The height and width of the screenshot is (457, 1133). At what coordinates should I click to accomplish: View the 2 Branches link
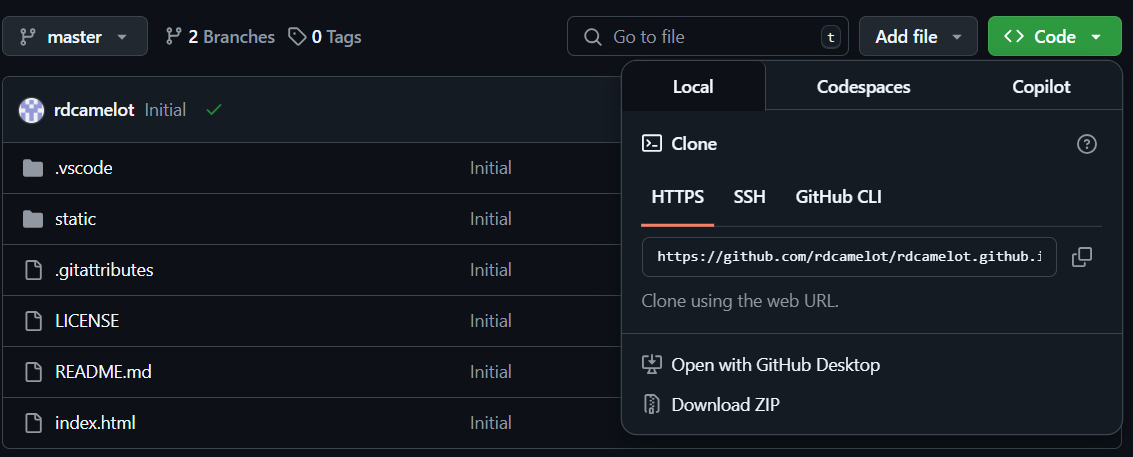point(220,37)
